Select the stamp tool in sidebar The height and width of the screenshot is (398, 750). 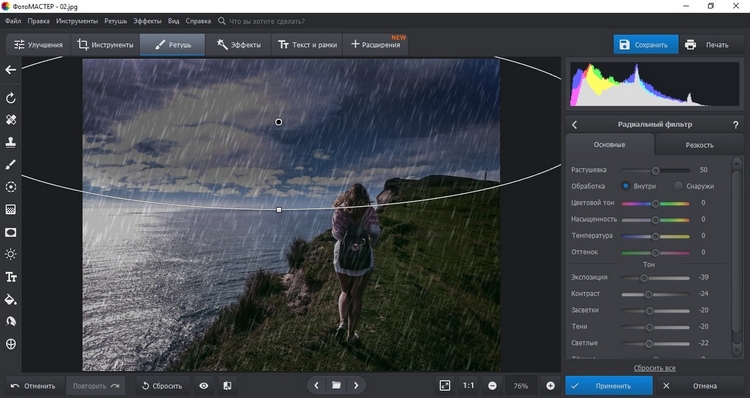(11, 142)
